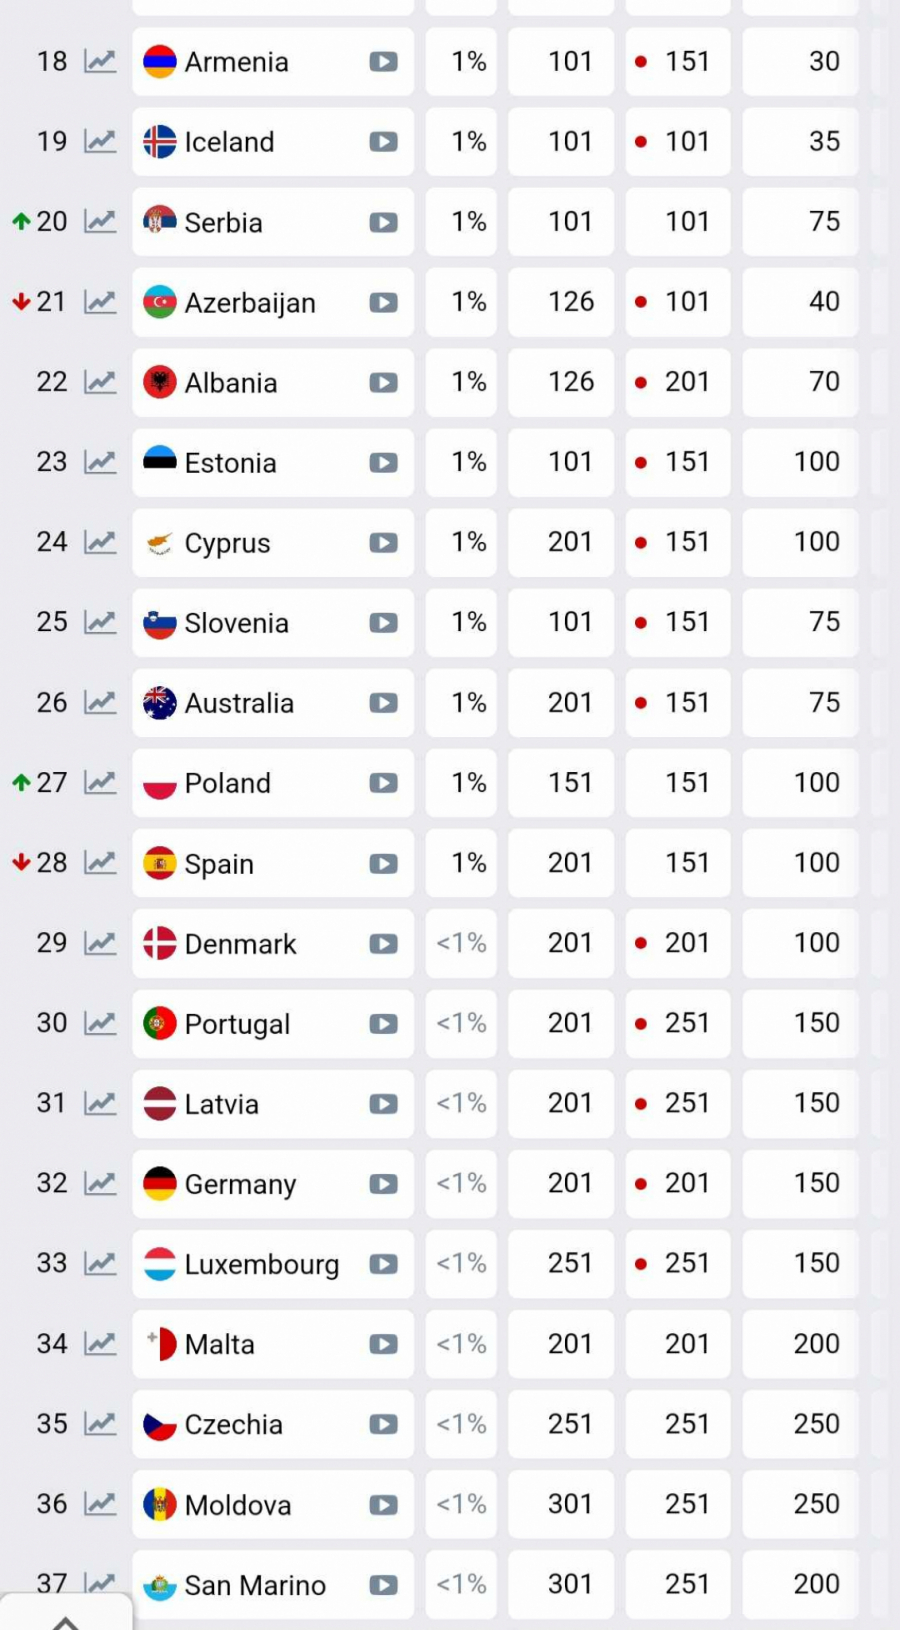Show Slovenia's odds chart icon
Viewport: 900px width, 1630px height.
[100, 623]
